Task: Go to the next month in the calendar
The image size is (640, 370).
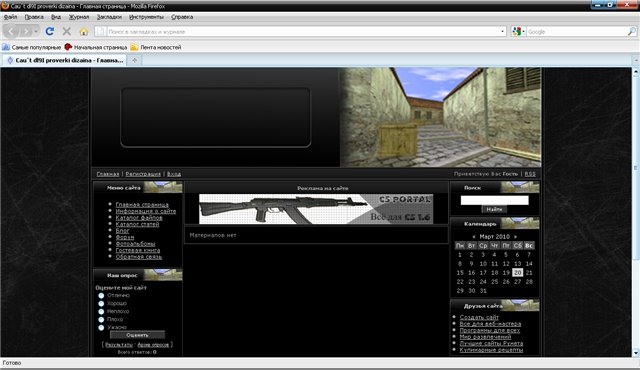Action: point(516,237)
